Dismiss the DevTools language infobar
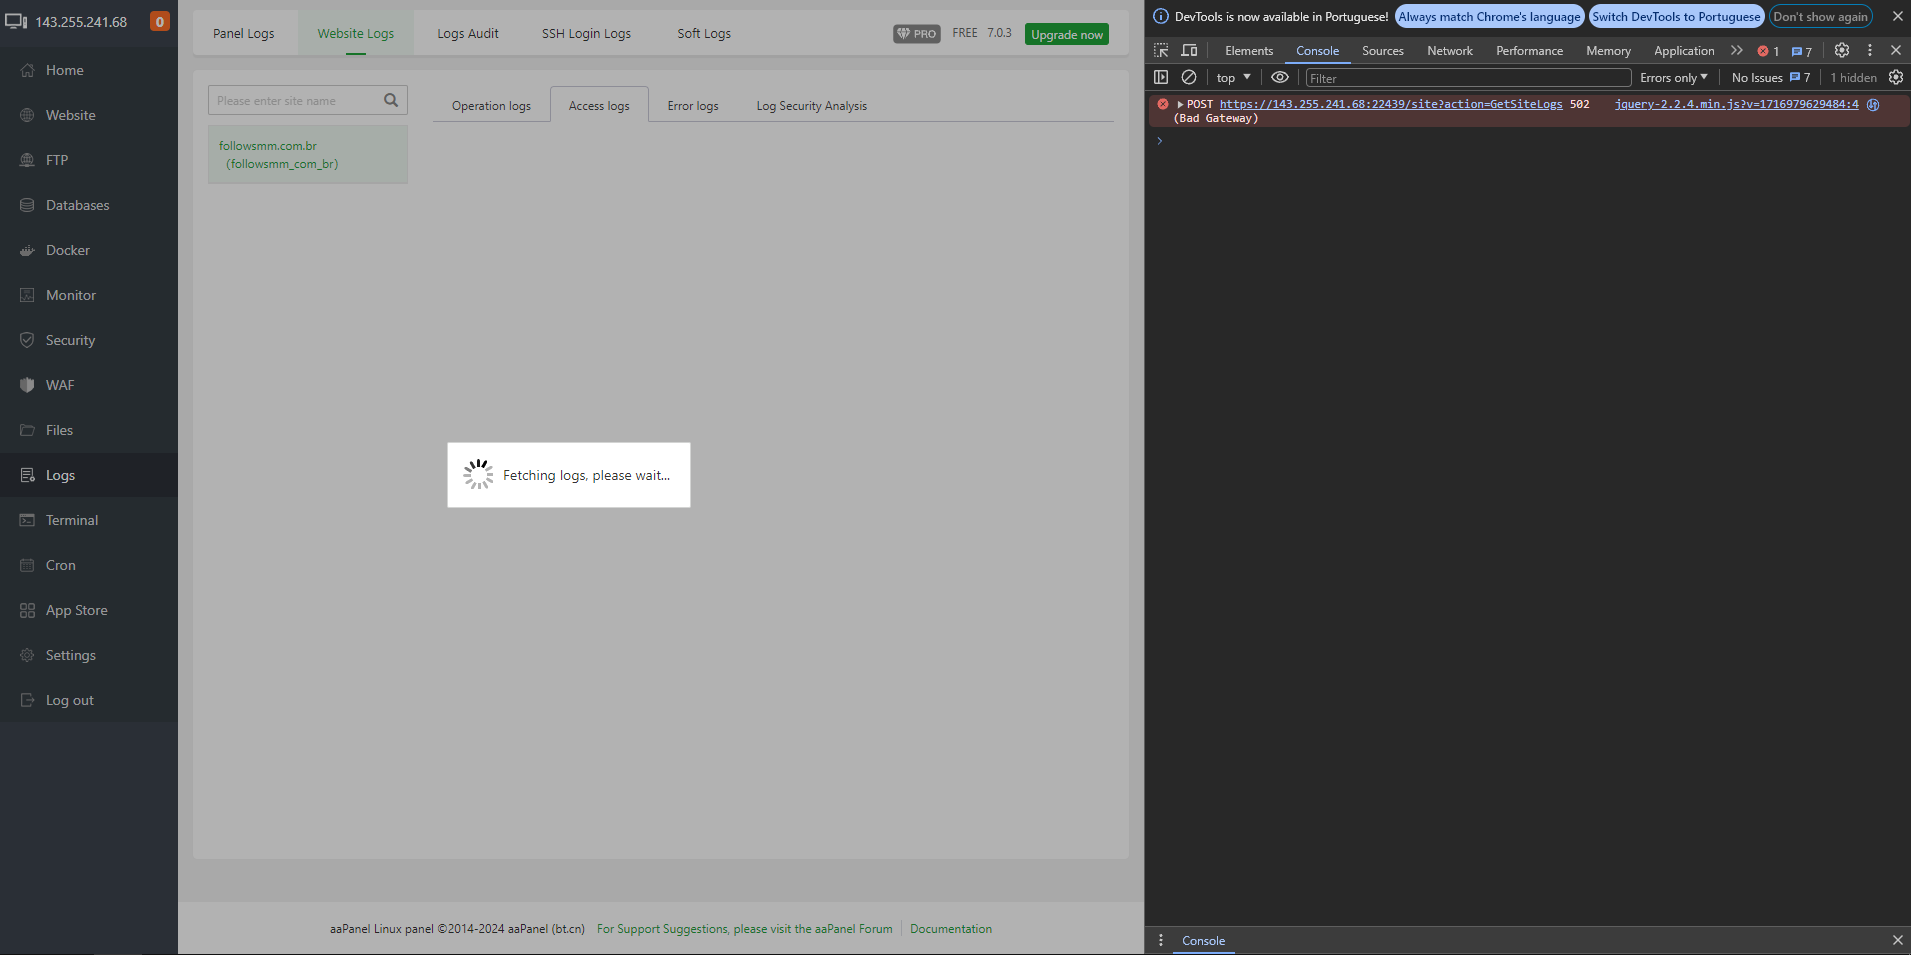 click(1897, 16)
